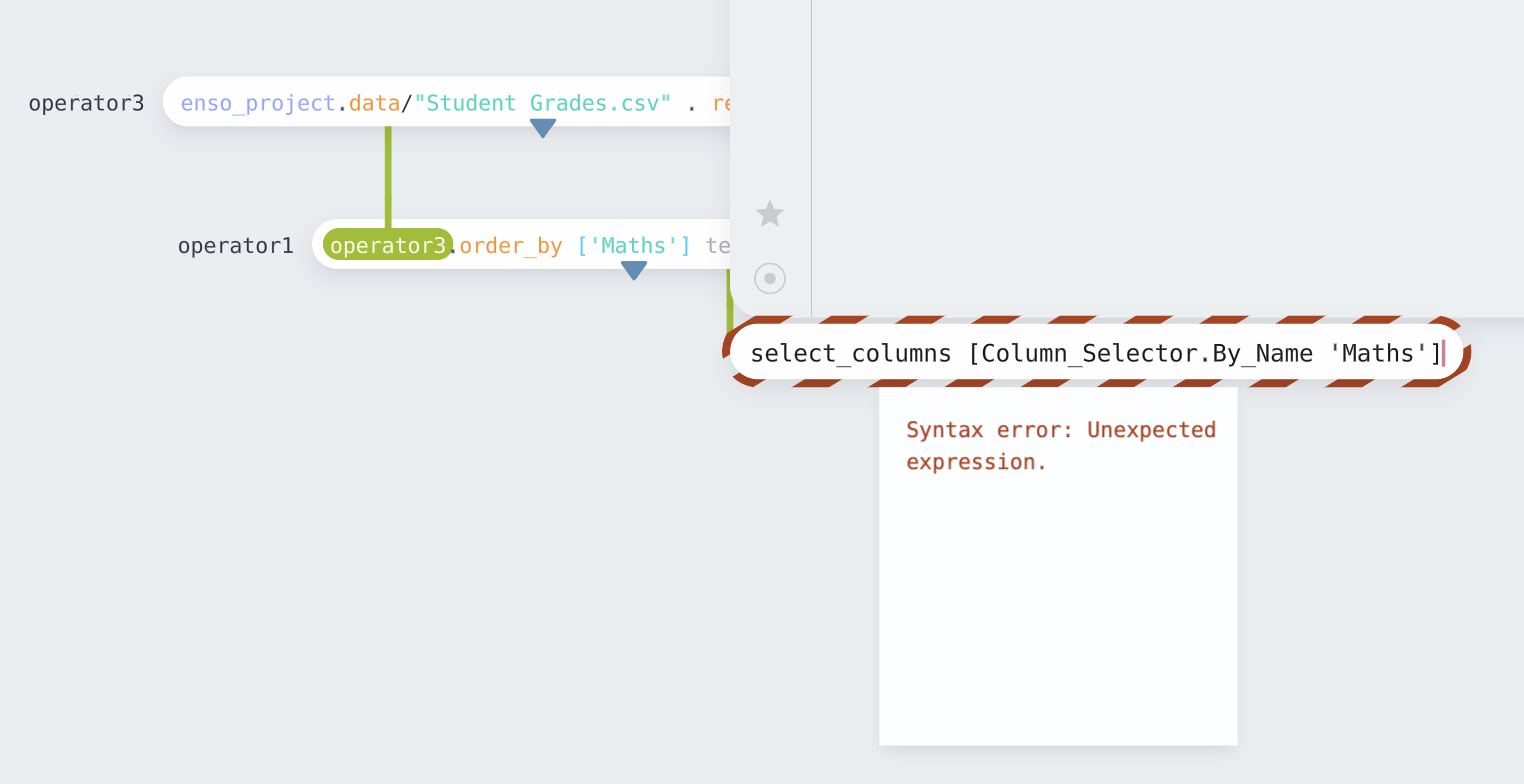This screenshot has width=1524, height=784.
Task: Click the circular record icon below the star
Action: pyautogui.click(x=769, y=279)
